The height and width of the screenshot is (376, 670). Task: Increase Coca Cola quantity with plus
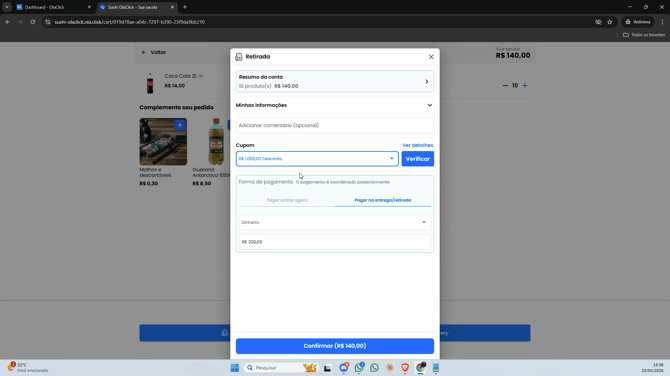point(525,85)
